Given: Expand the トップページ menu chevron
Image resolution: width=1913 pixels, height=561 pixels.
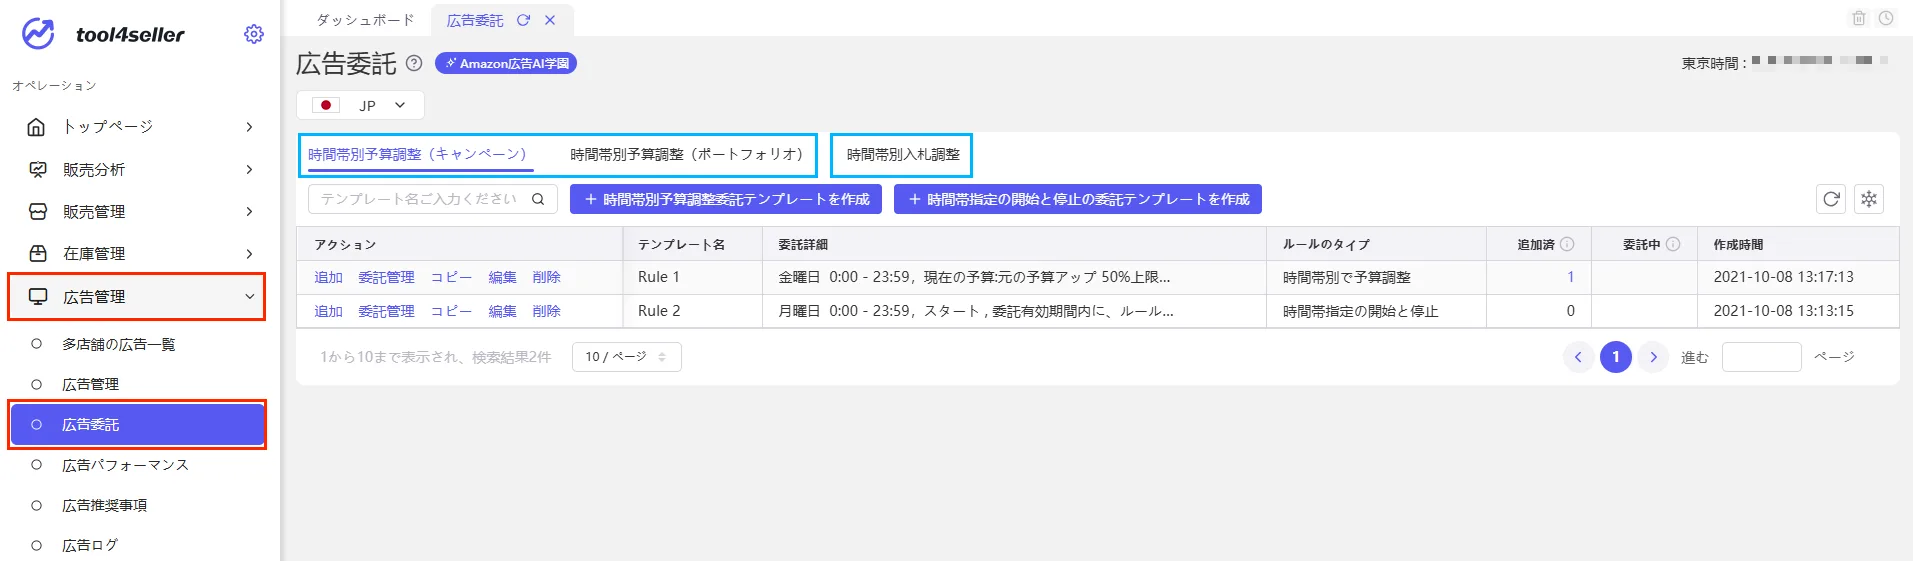Looking at the screenshot, I should point(249,127).
